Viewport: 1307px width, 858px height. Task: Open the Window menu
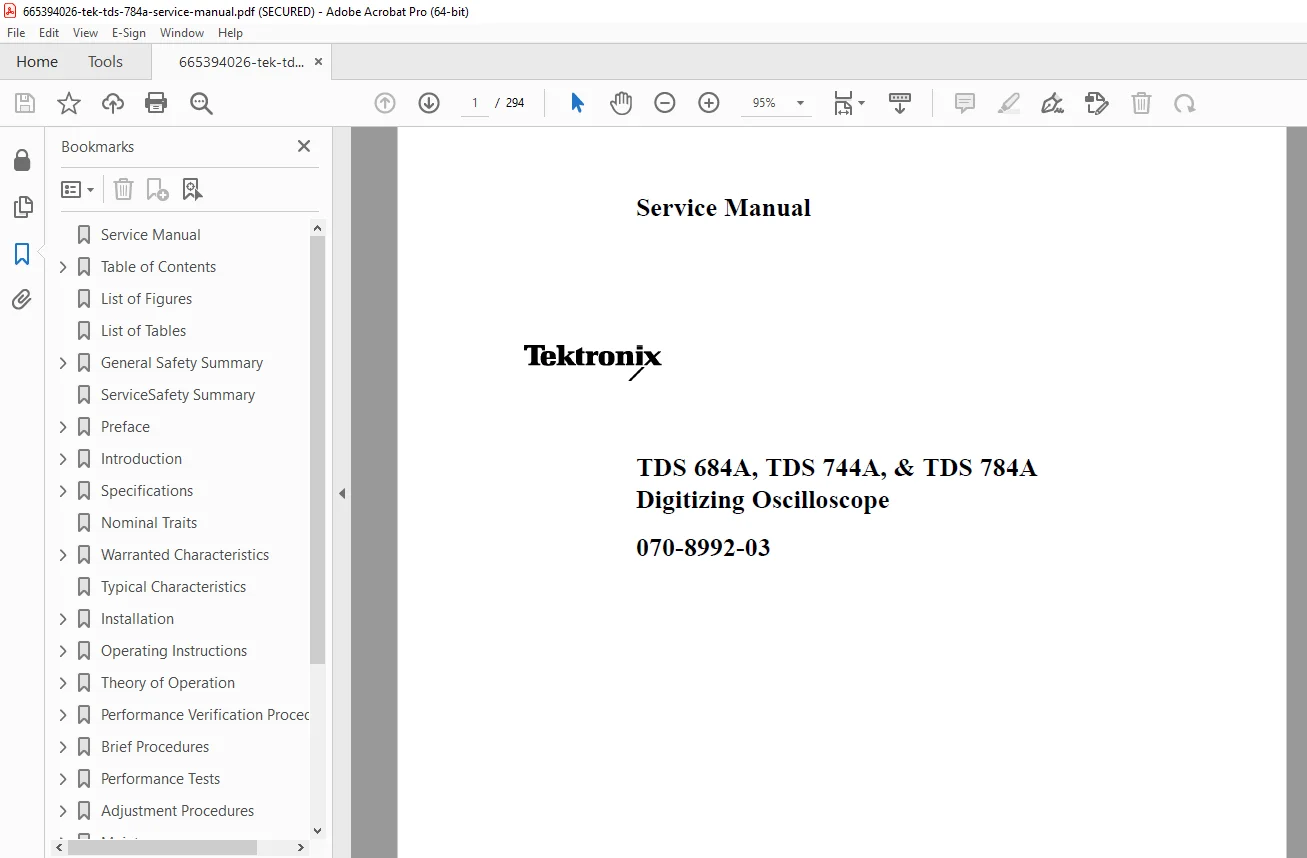182,33
